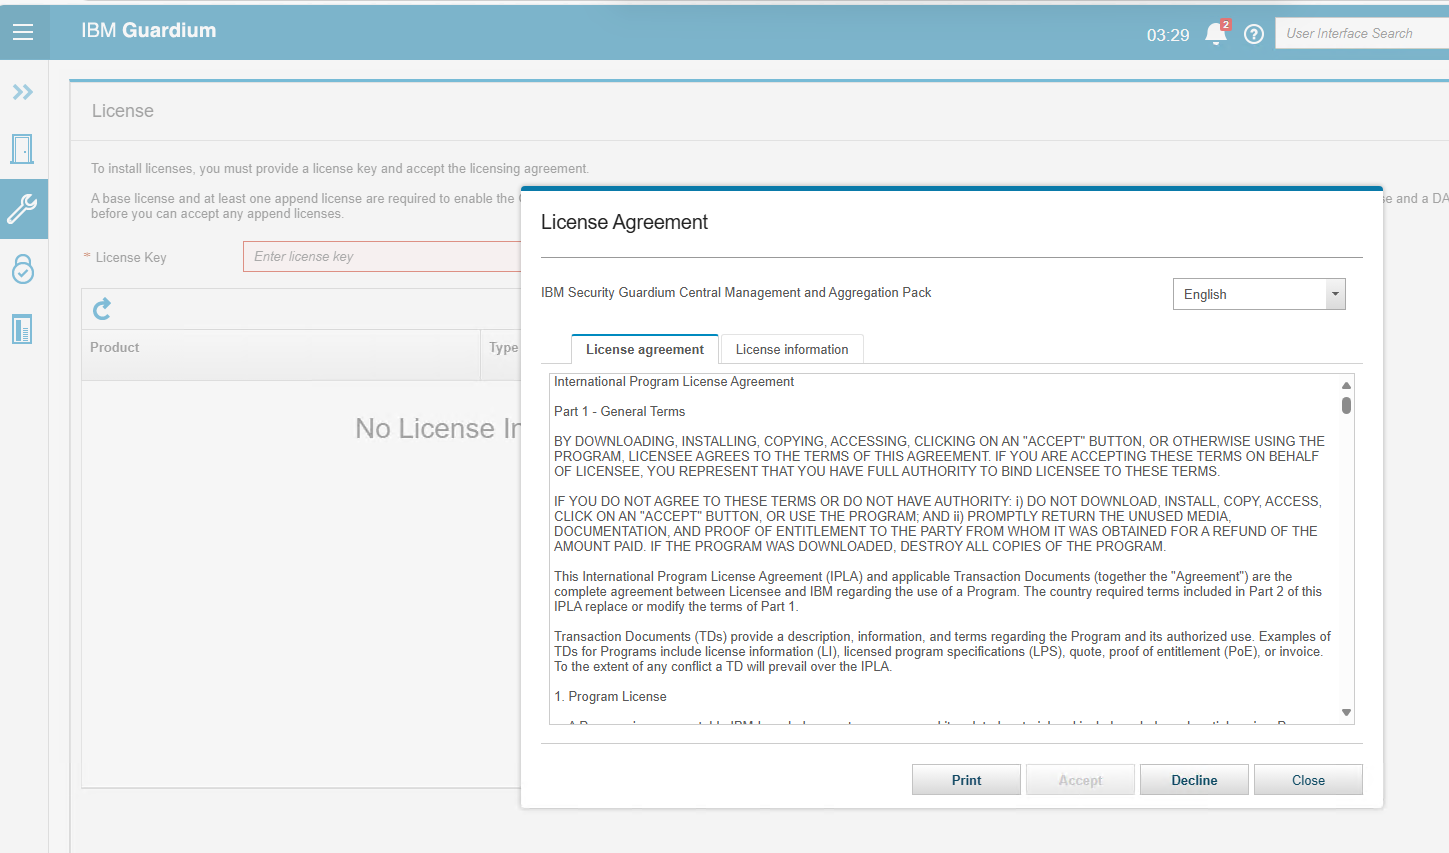Switch to the License information tab
Viewport: 1449px width, 853px height.
[792, 349]
